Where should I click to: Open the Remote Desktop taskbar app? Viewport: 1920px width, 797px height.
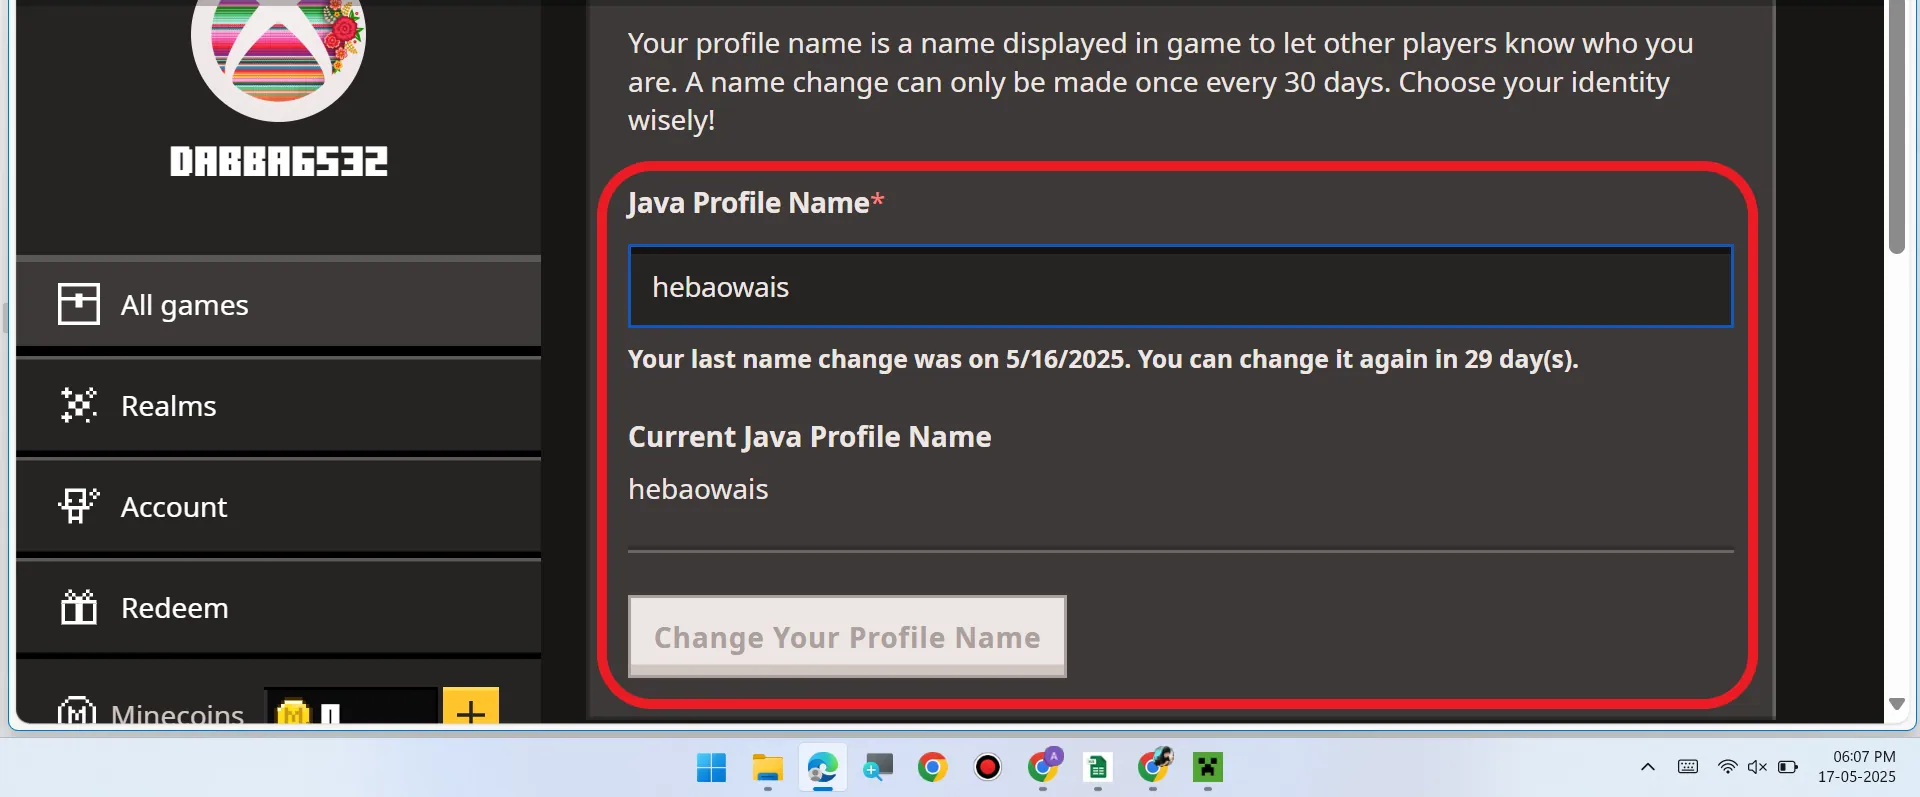(877, 768)
